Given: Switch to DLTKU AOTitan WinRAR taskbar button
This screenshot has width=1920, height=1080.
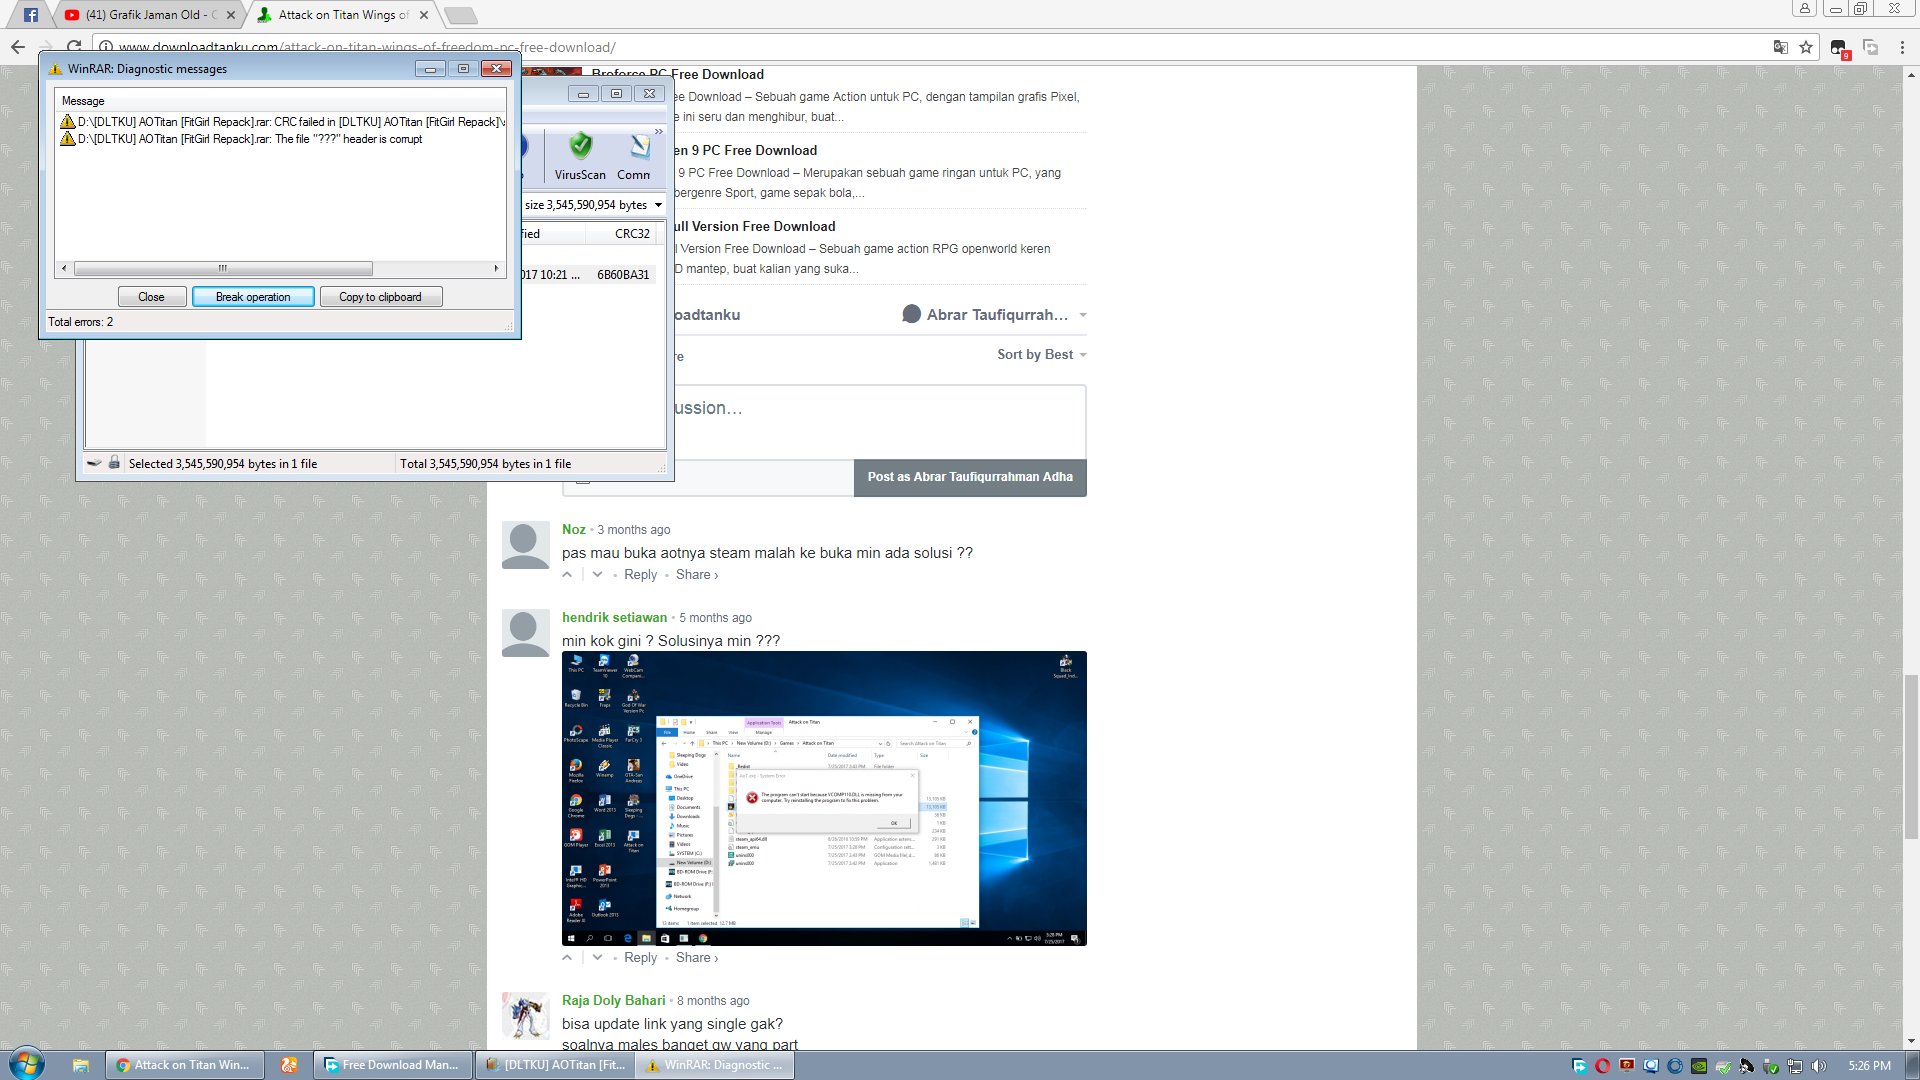Looking at the screenshot, I should 555,1065.
